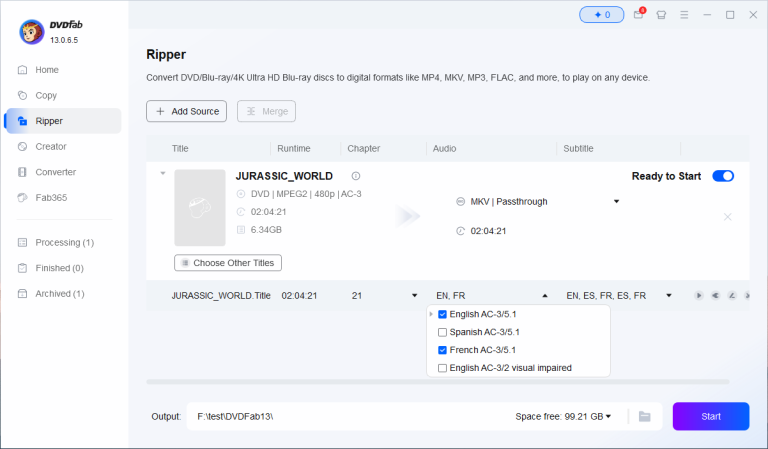Image resolution: width=768 pixels, height=449 pixels.
Task: Click DVD | MPEG2 | 480p | AC-3 info
Action: (x=306, y=194)
